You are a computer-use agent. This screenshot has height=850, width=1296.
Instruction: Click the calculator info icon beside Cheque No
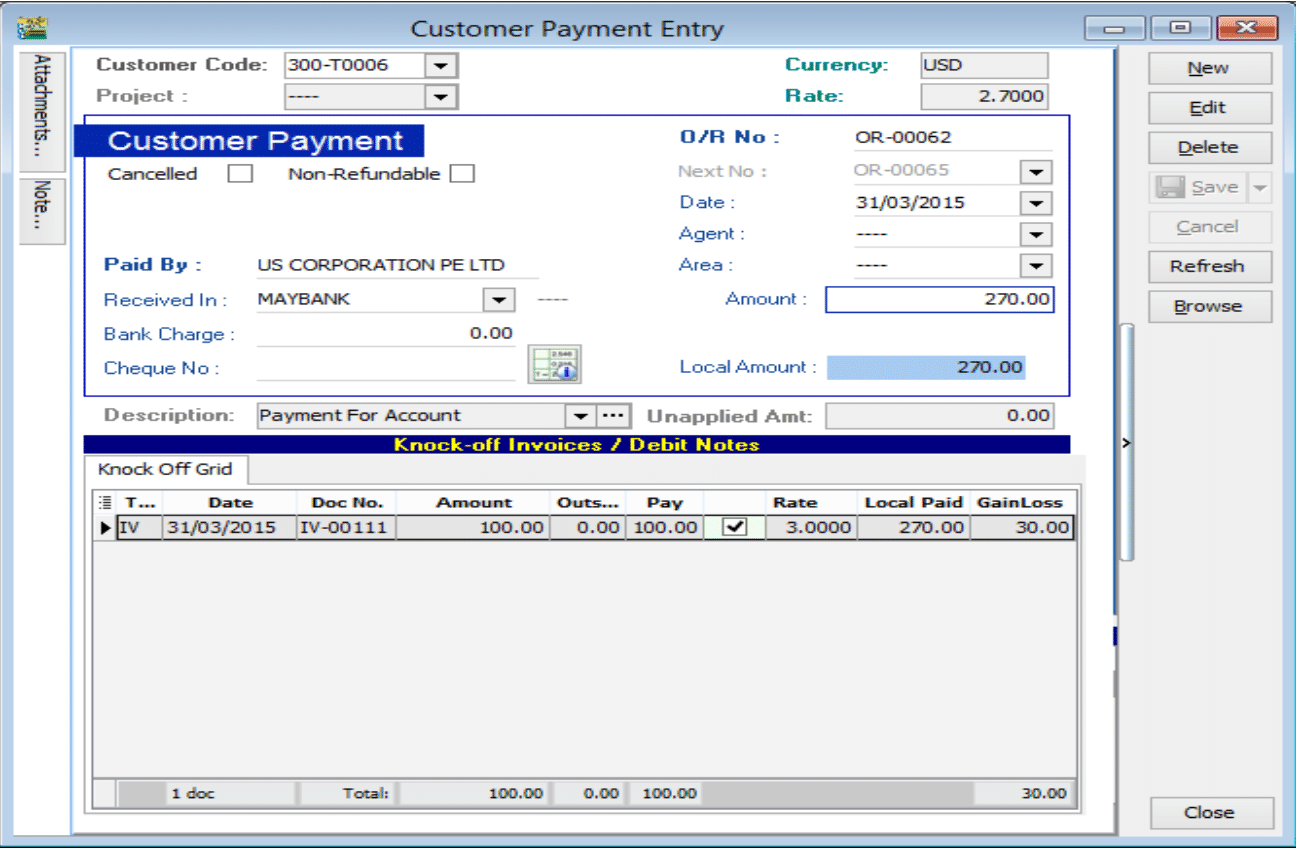(555, 365)
